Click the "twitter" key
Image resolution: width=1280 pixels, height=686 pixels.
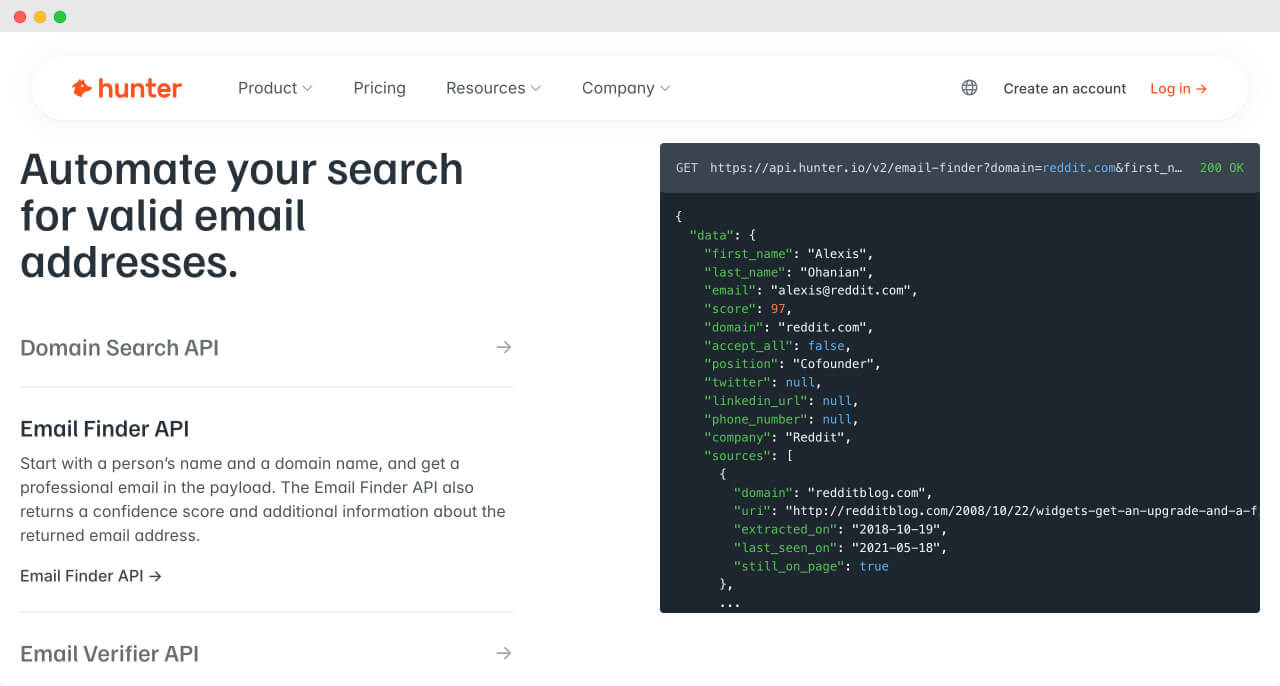[x=737, y=382]
